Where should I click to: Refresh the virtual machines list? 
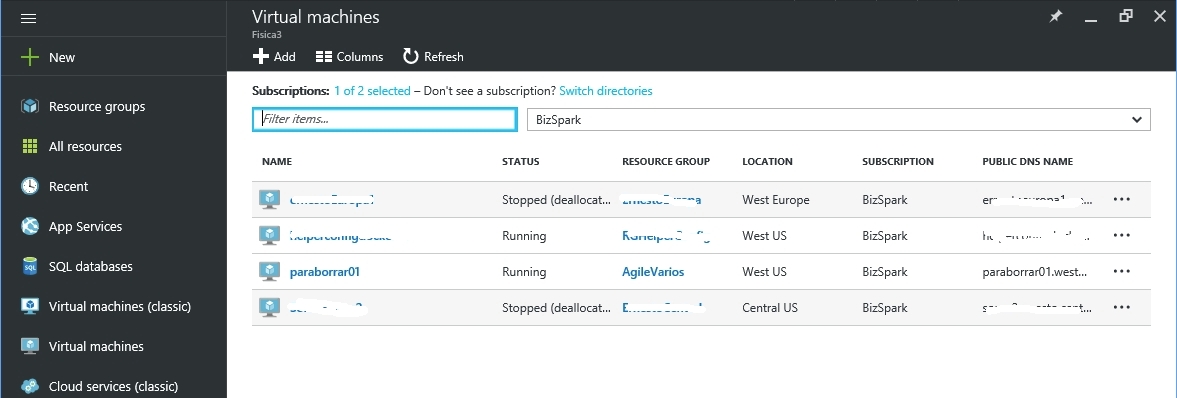click(x=433, y=56)
